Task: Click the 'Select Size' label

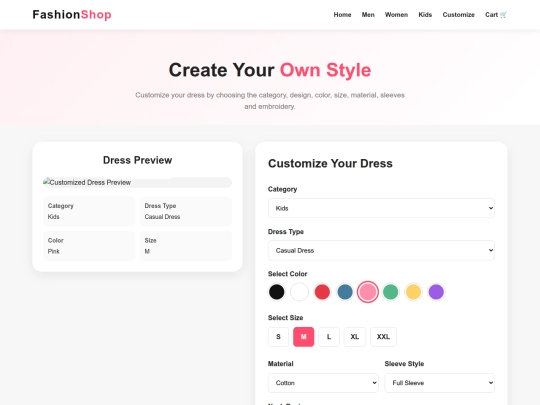Action: point(285,318)
